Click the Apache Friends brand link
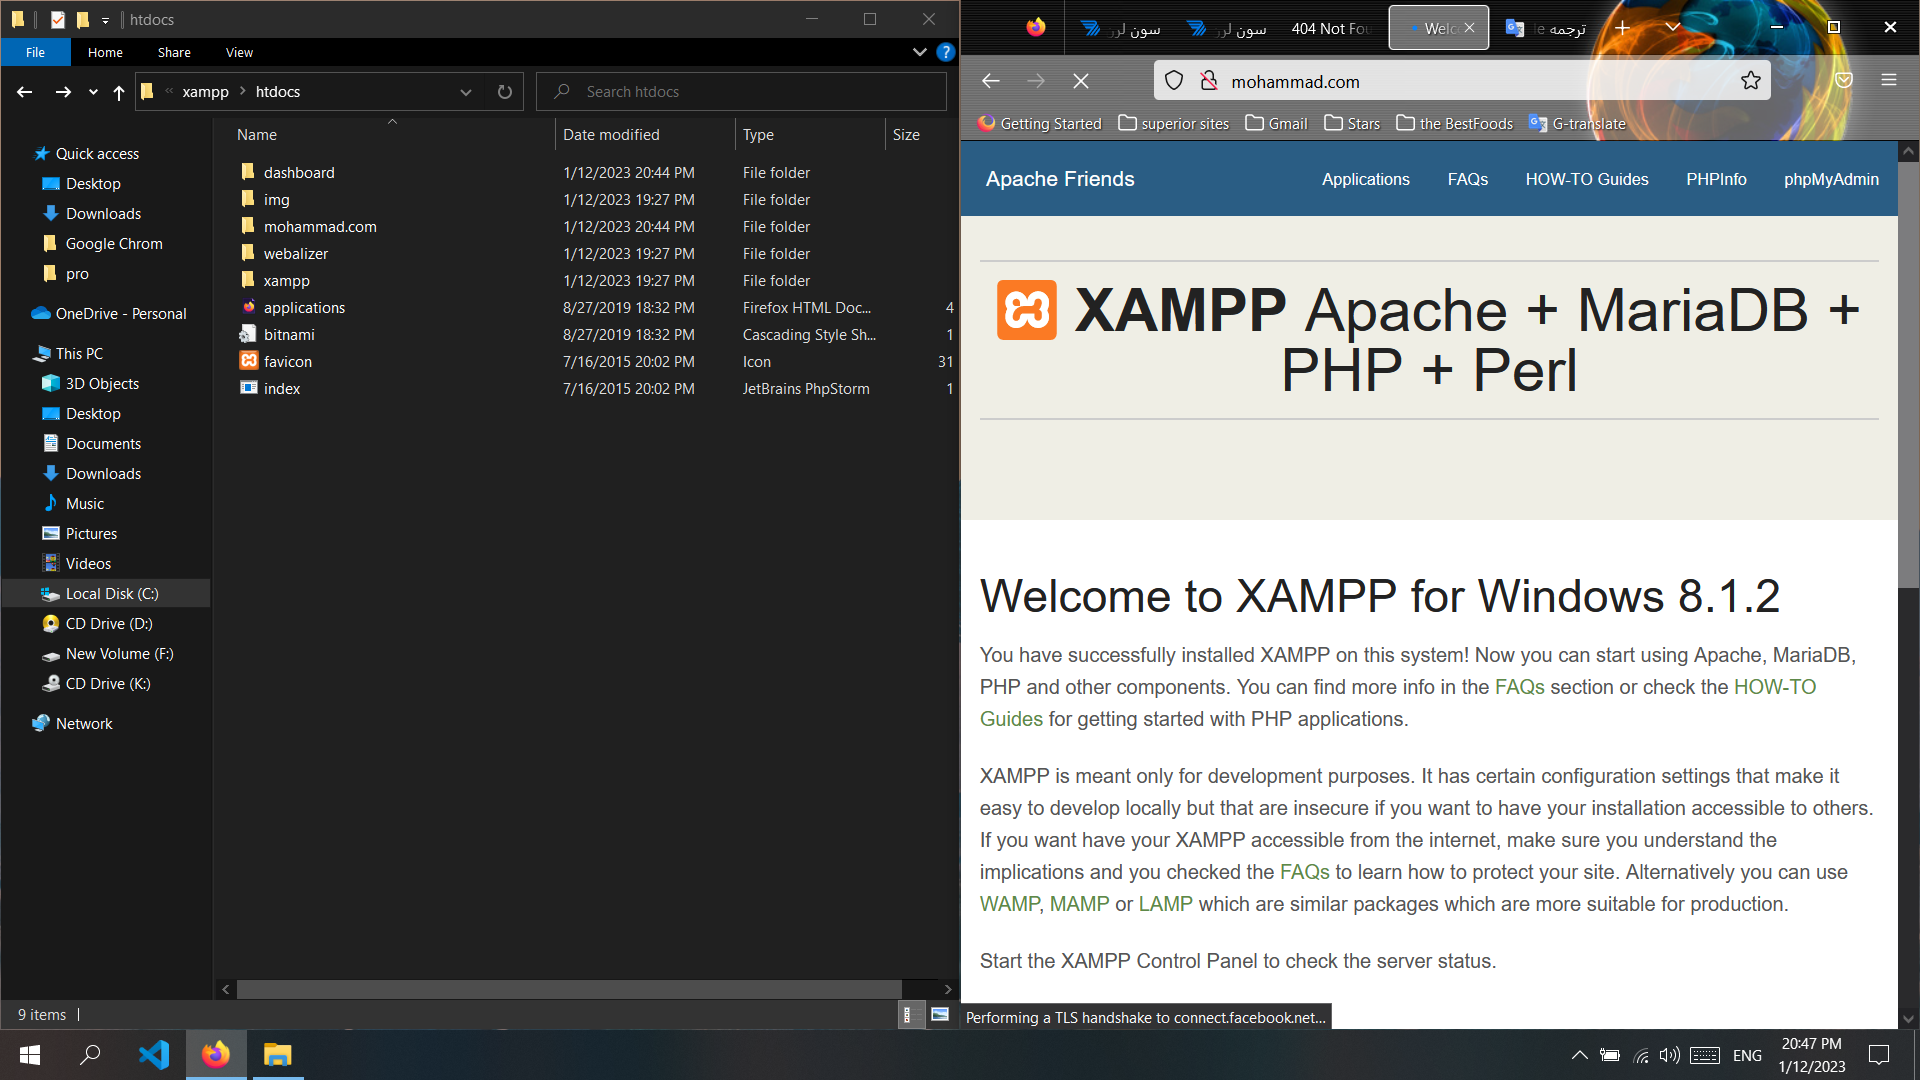Viewport: 1920px width, 1080px height. pyautogui.click(x=1060, y=179)
